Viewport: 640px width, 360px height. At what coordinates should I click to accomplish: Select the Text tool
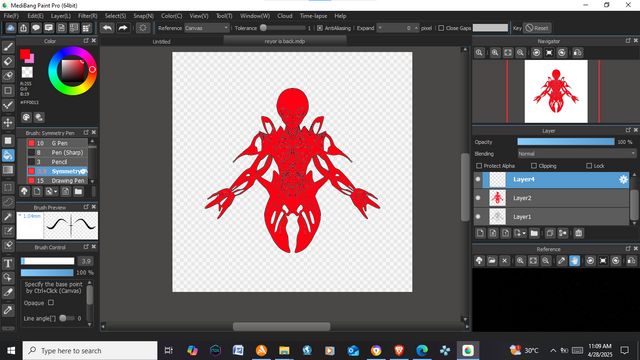point(8,263)
